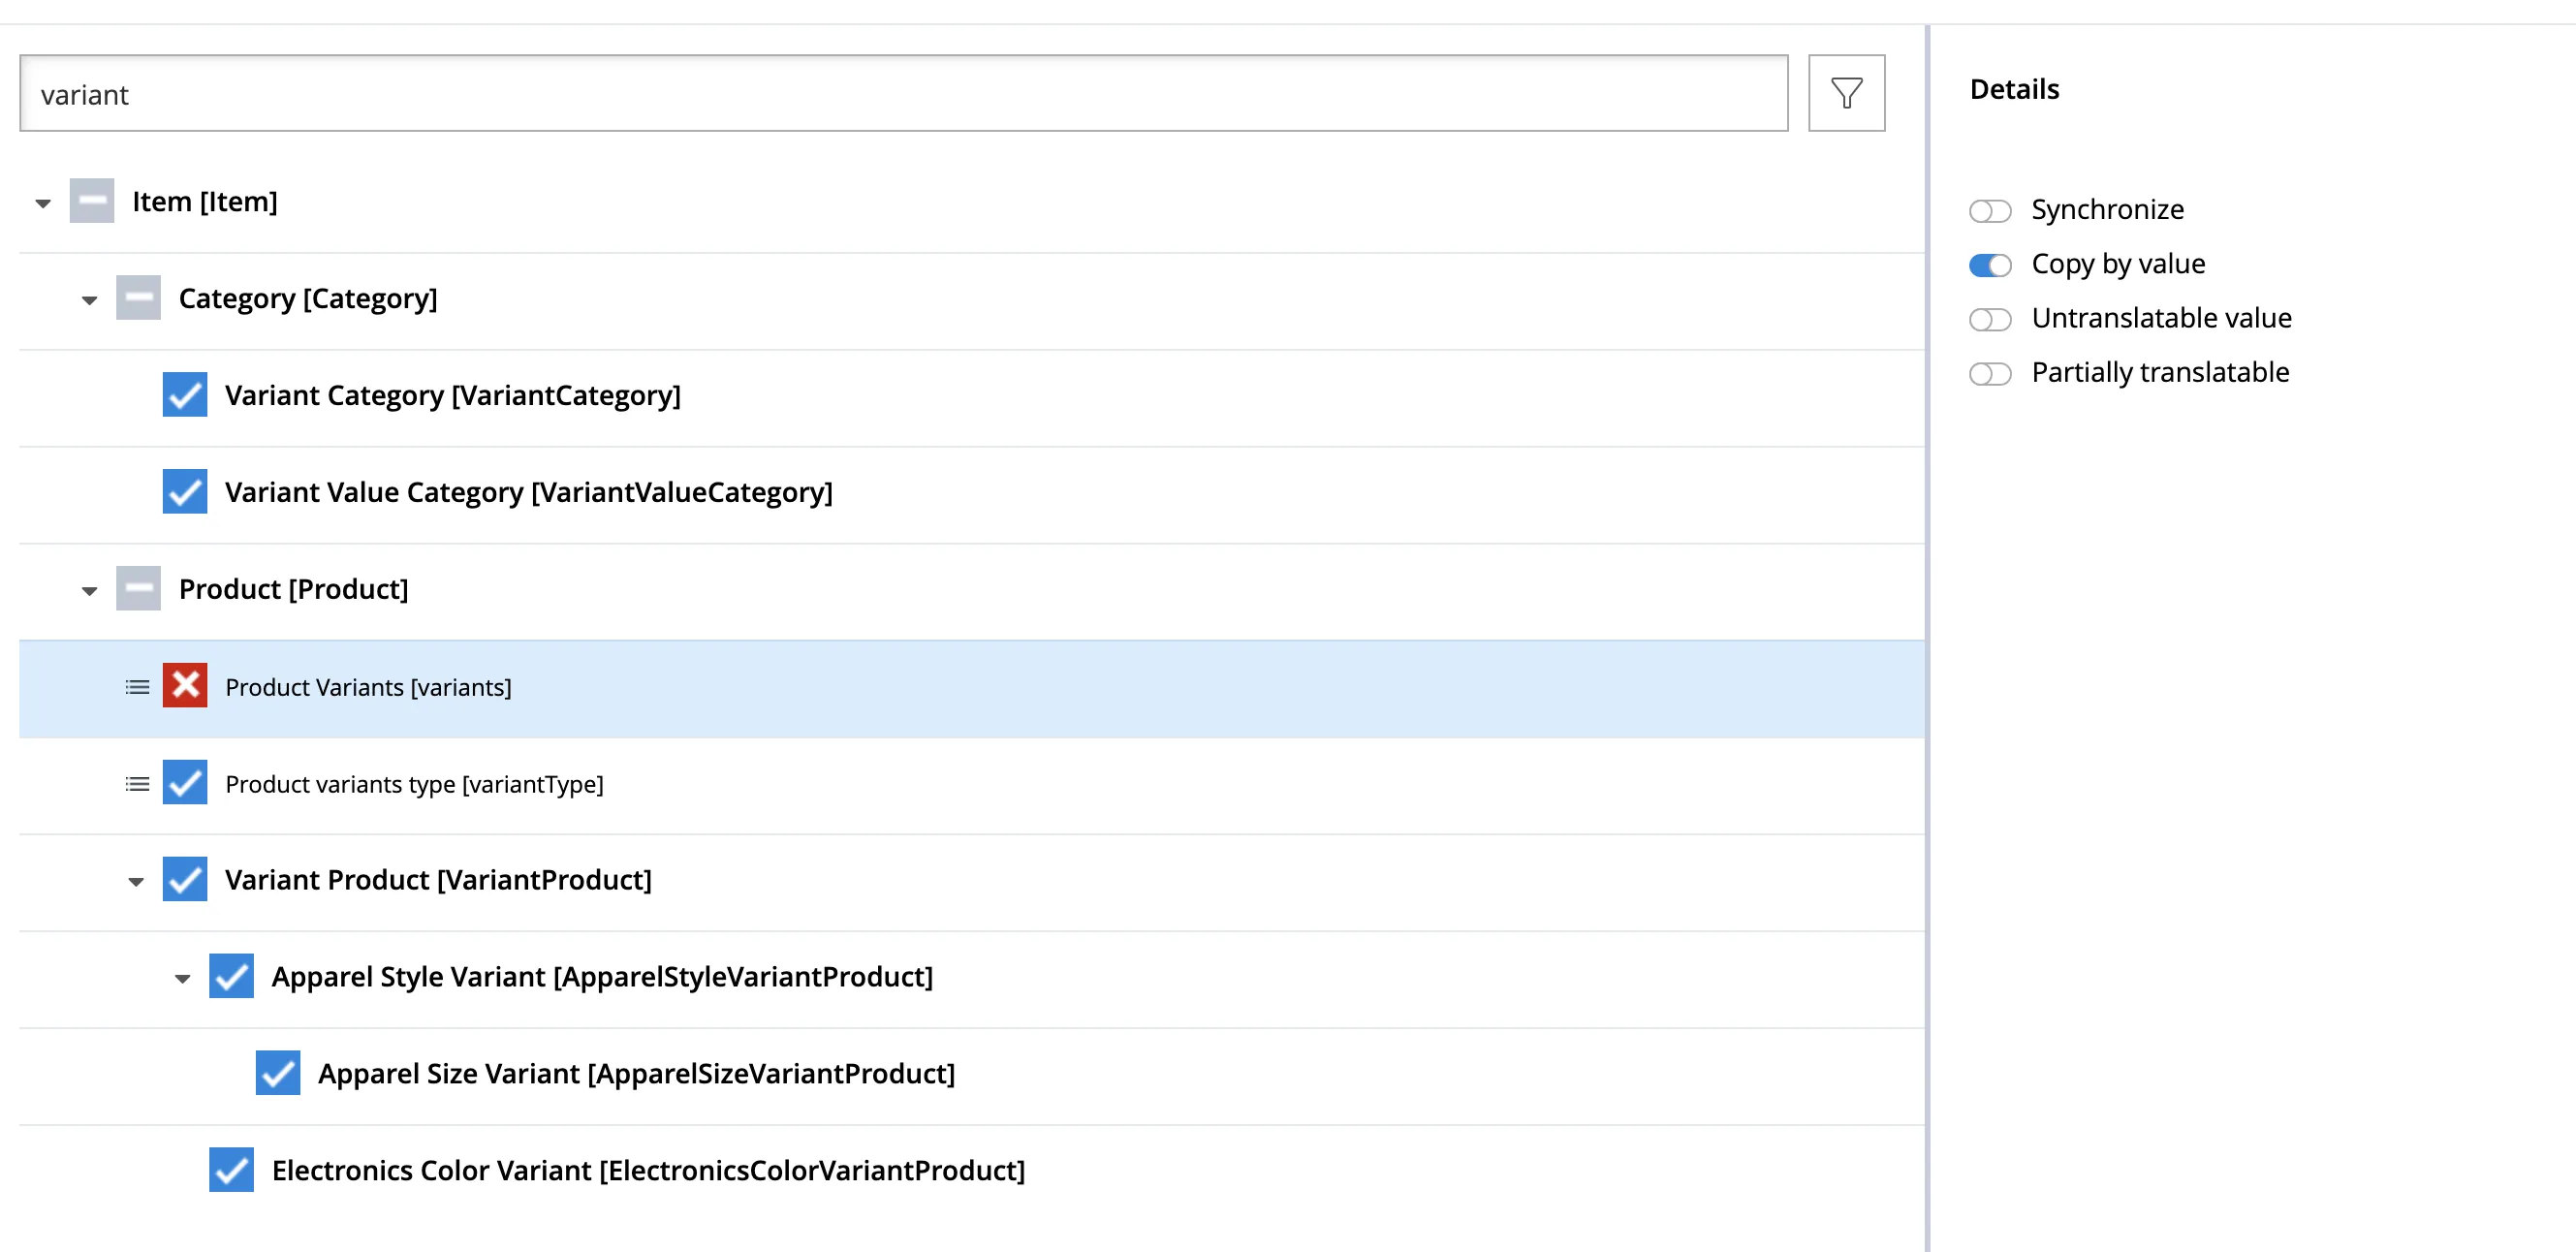
Task: Collapse the Item tree node
Action: pyautogui.click(x=43, y=203)
